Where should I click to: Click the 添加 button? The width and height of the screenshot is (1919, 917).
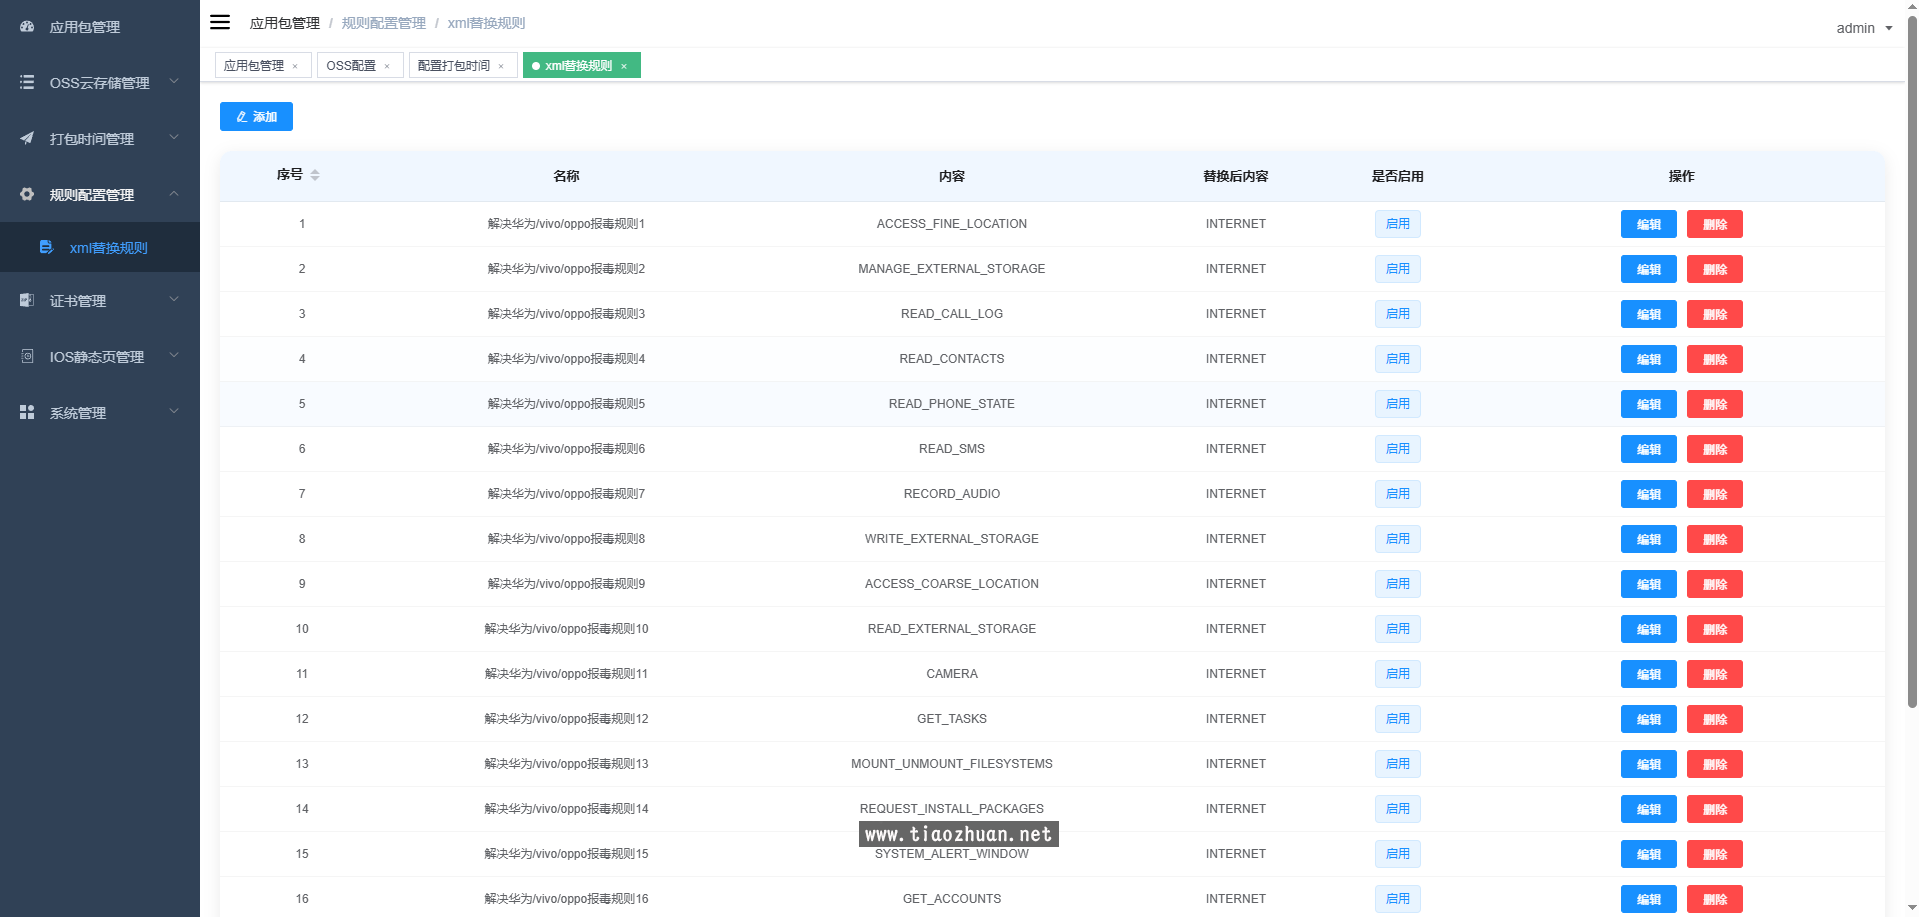coord(256,117)
